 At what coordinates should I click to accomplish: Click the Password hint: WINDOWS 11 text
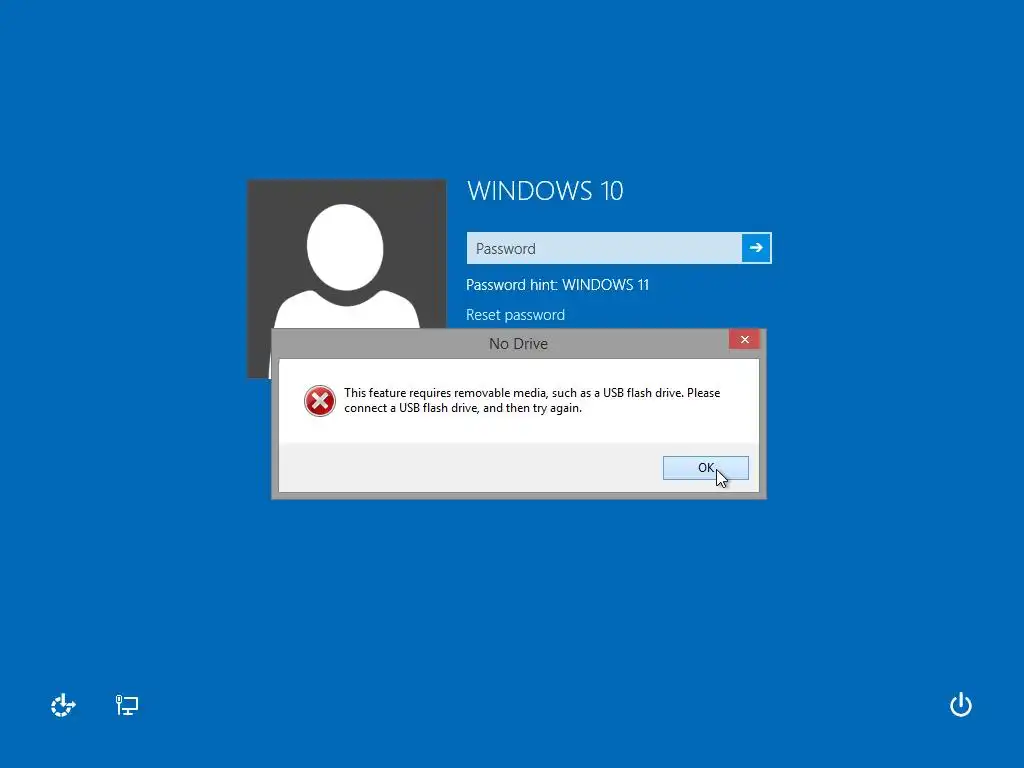click(x=557, y=285)
